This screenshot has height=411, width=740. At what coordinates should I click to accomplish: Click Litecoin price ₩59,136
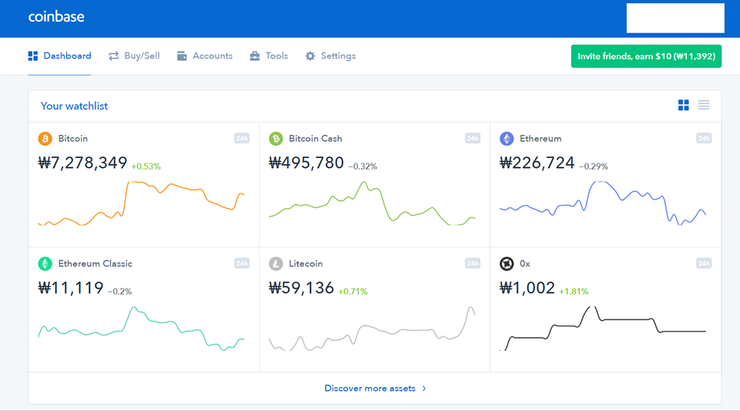pos(301,288)
